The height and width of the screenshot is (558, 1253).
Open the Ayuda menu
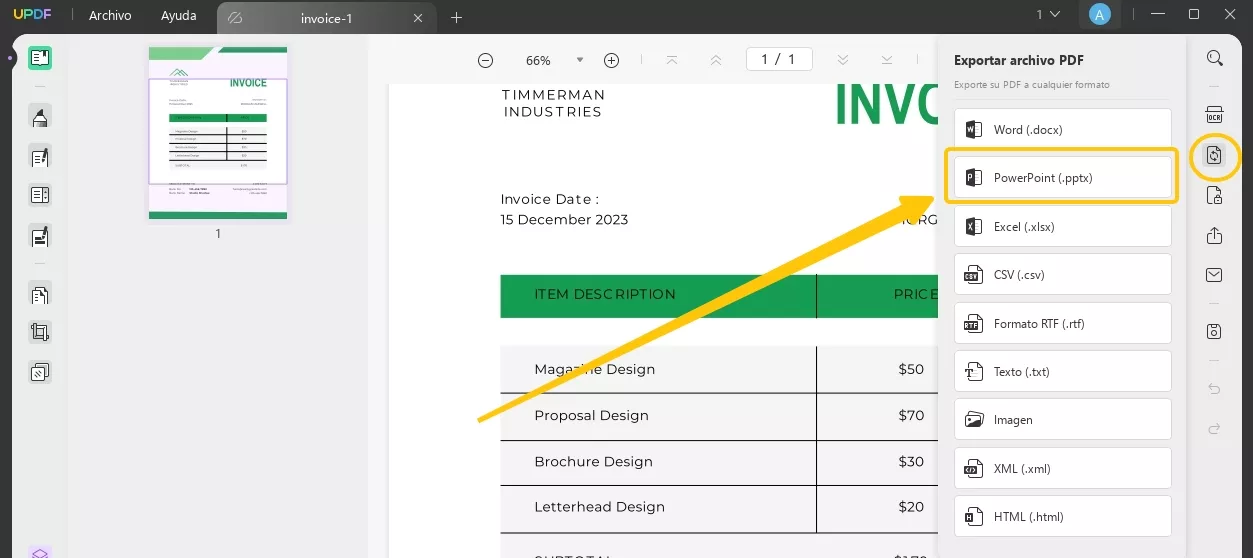[179, 16]
